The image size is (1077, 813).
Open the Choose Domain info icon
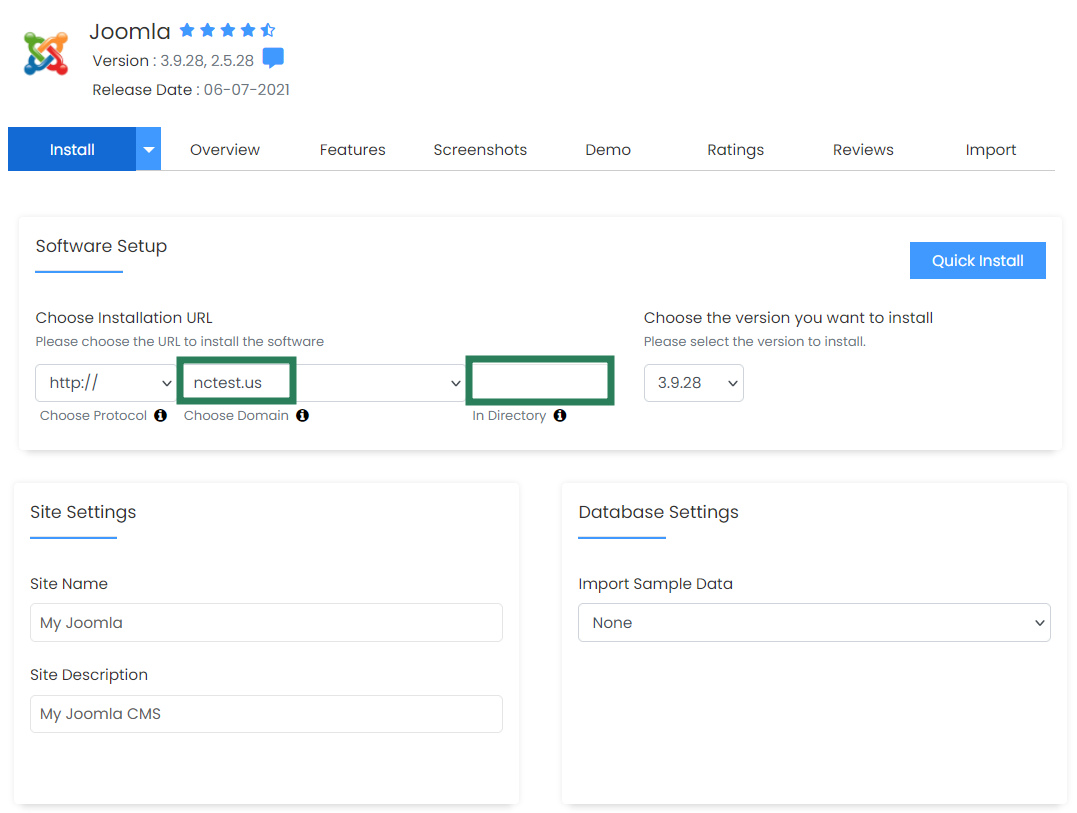[x=302, y=415]
